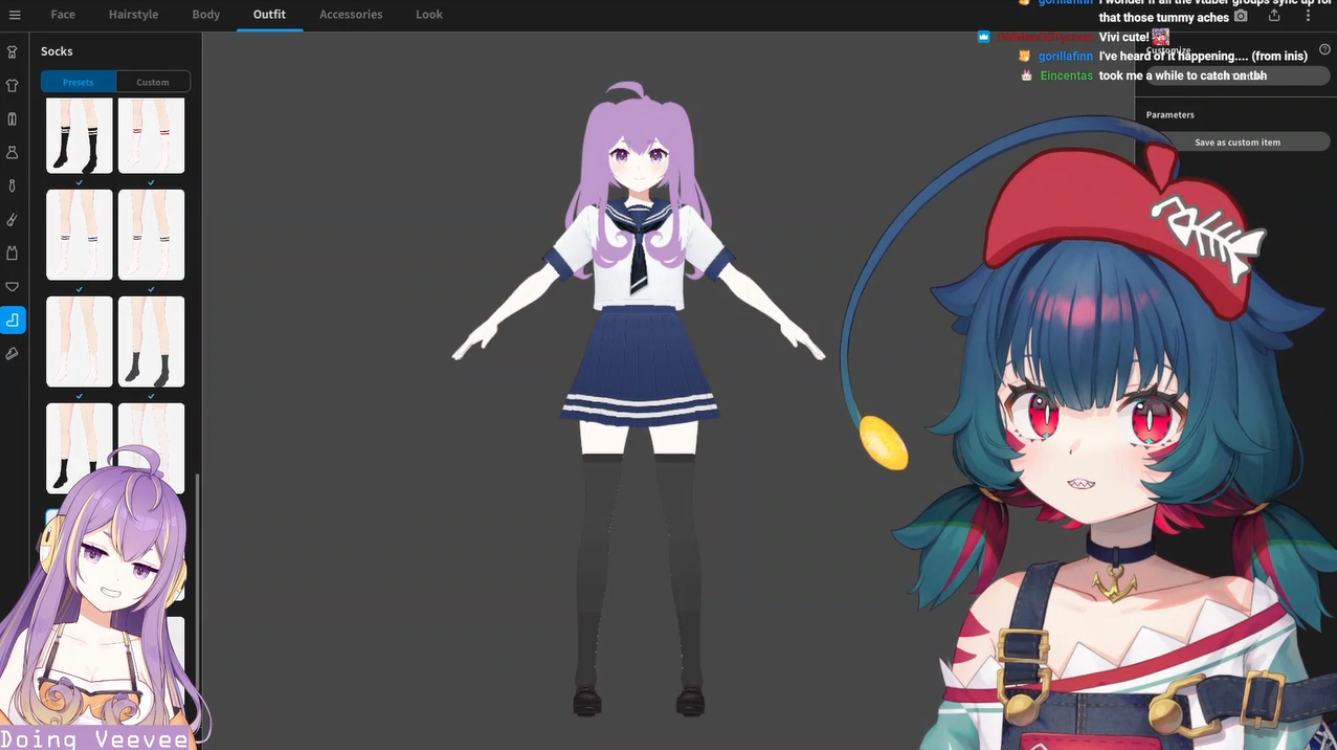1337x750 pixels.
Task: Select the Inner bottoms underwear icon
Action: click(x=12, y=287)
